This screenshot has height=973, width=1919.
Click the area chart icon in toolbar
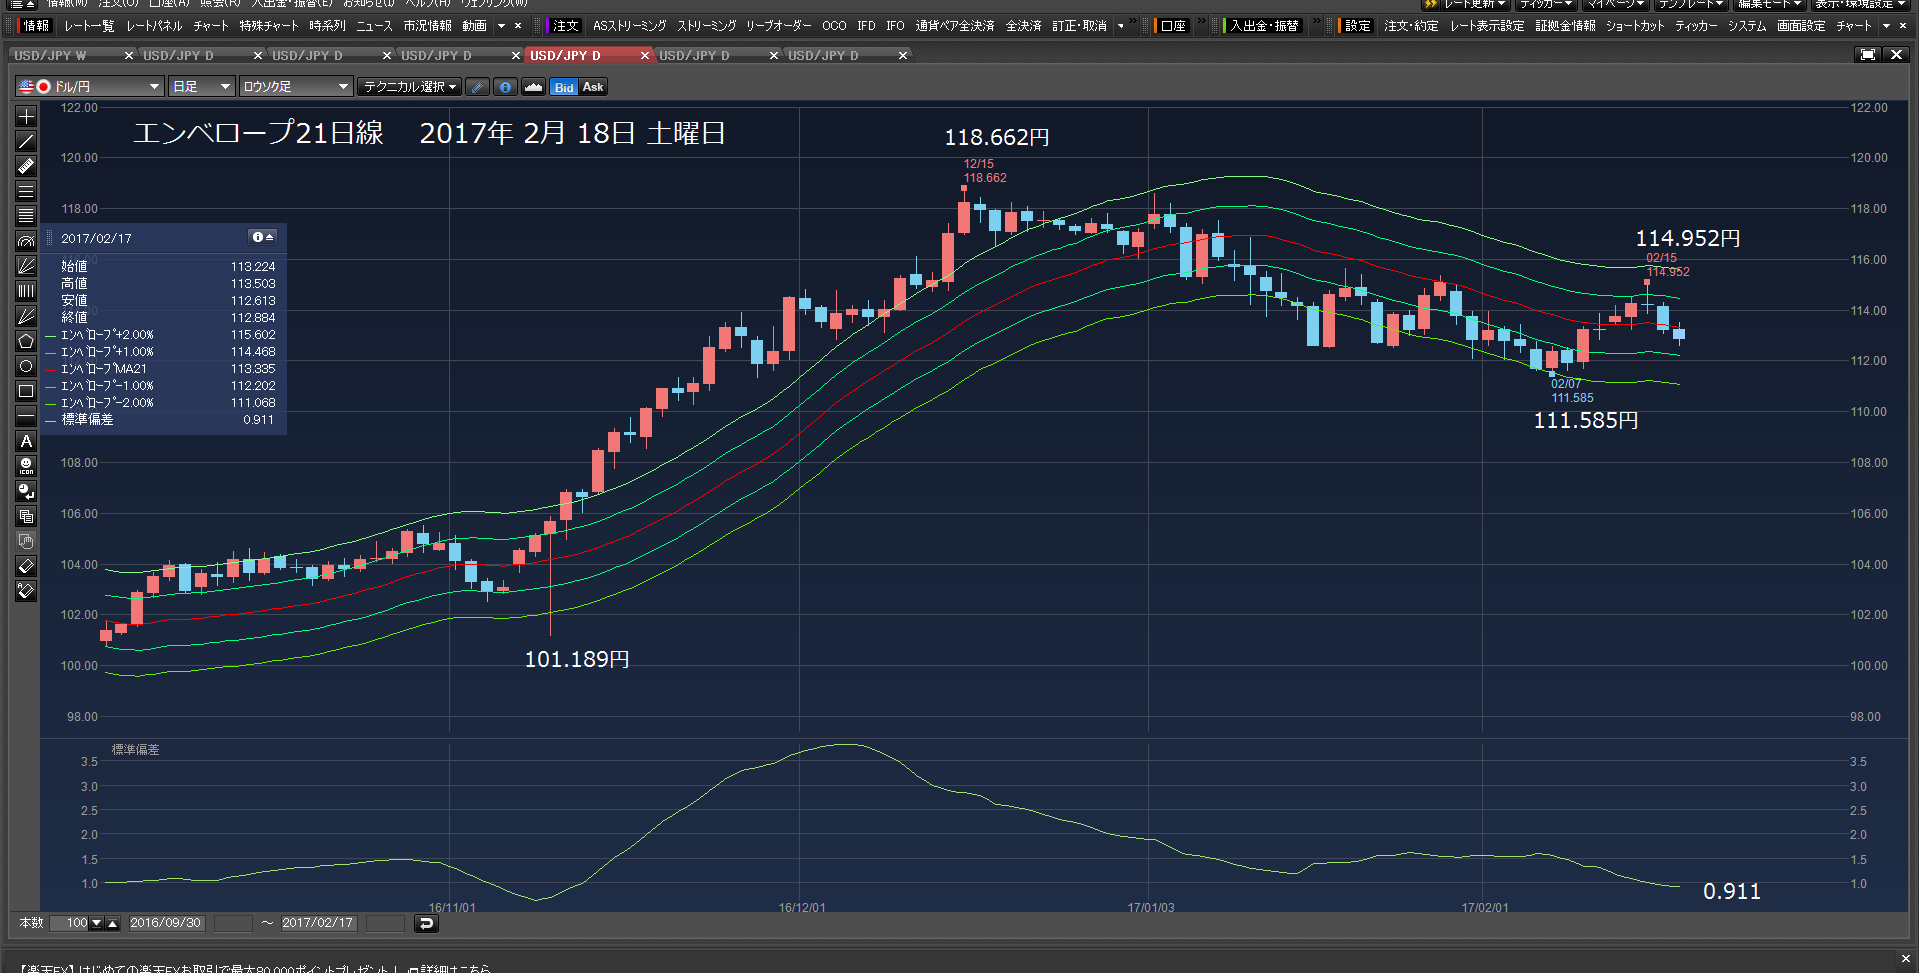pyautogui.click(x=534, y=87)
